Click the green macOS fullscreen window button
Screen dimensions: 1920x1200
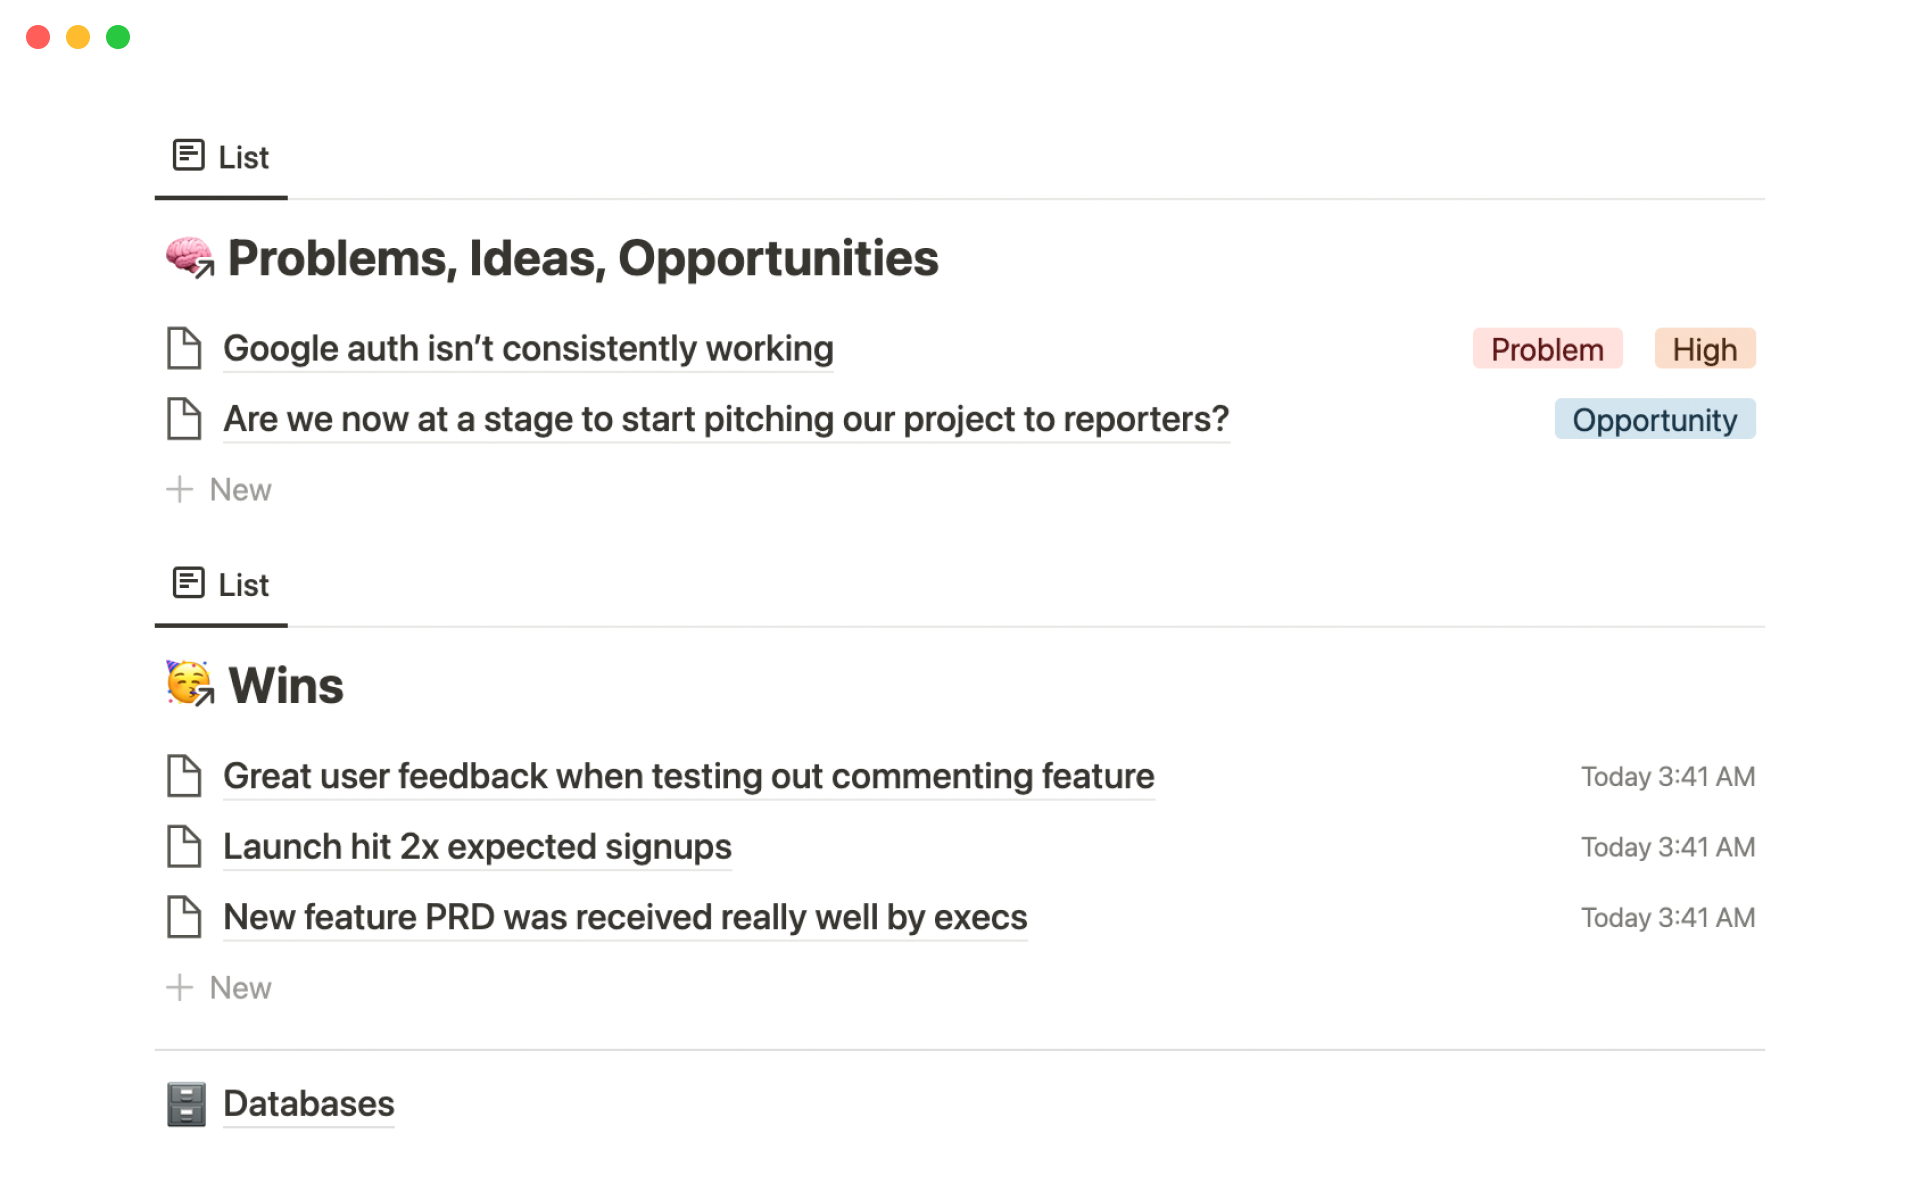tap(118, 37)
